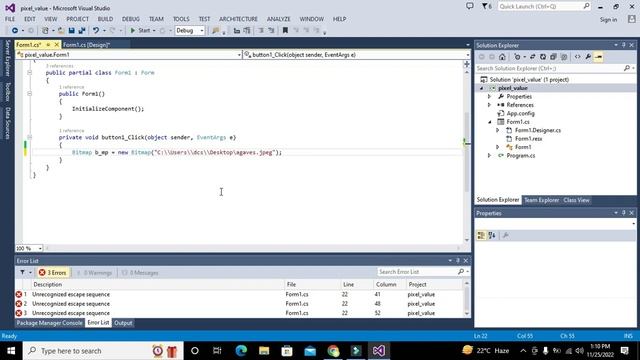
Task: Open the Data Sources side tab
Action: pyautogui.click(x=7, y=123)
